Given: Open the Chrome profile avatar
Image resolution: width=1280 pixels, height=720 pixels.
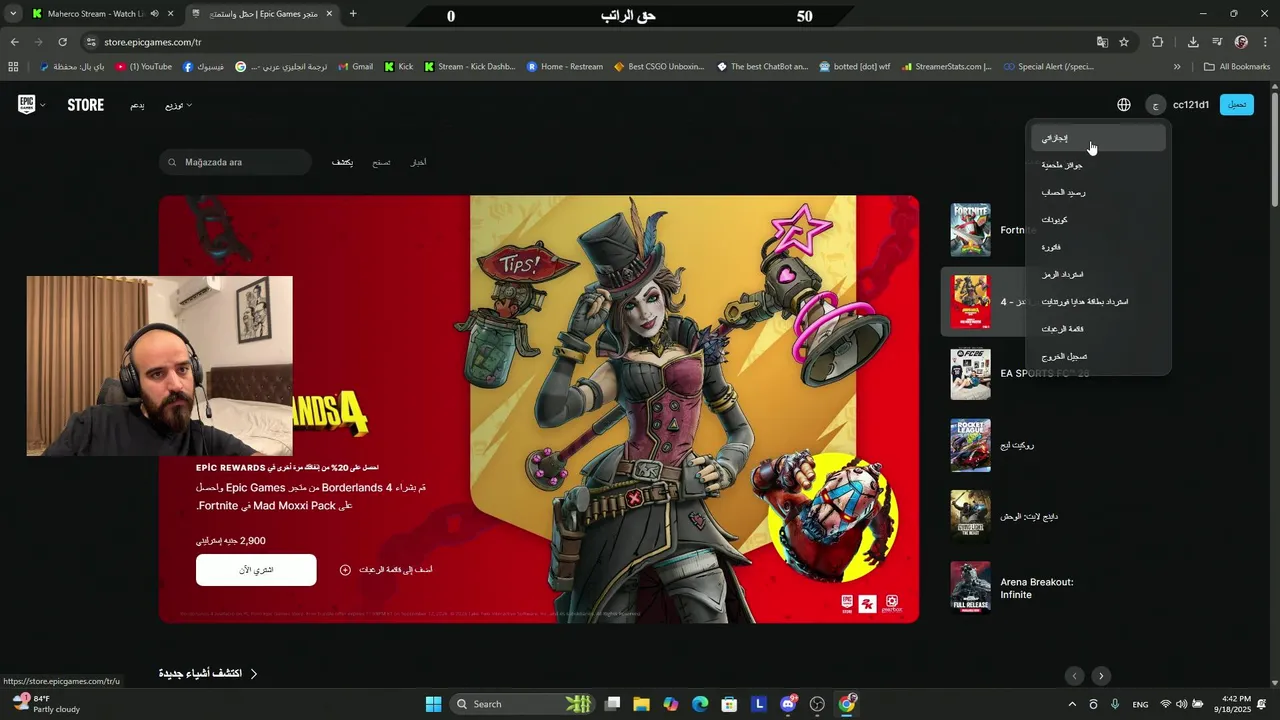Looking at the screenshot, I should [x=1241, y=42].
